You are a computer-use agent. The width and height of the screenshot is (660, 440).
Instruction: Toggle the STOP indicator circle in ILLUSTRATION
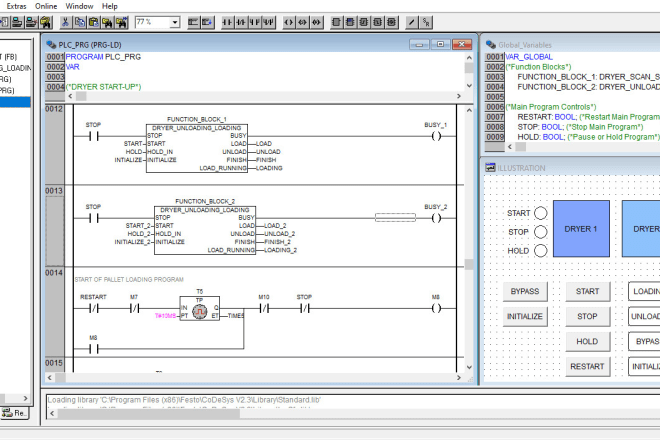click(540, 232)
